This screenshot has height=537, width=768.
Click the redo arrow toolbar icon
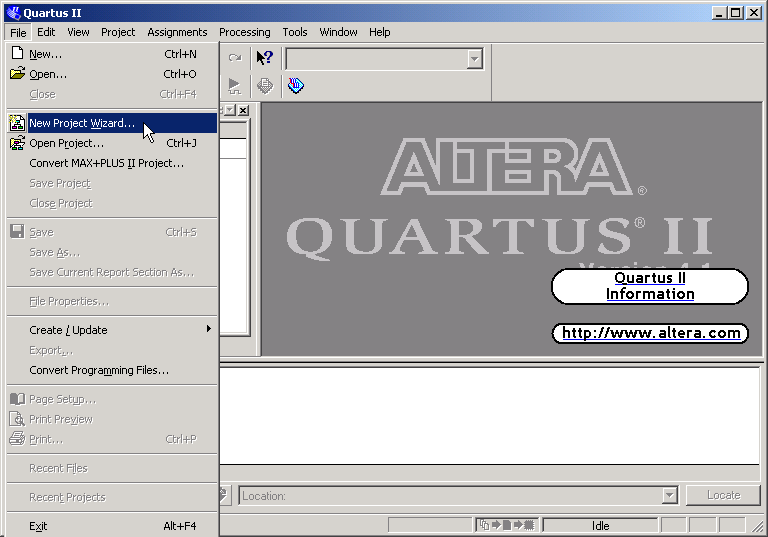click(235, 58)
